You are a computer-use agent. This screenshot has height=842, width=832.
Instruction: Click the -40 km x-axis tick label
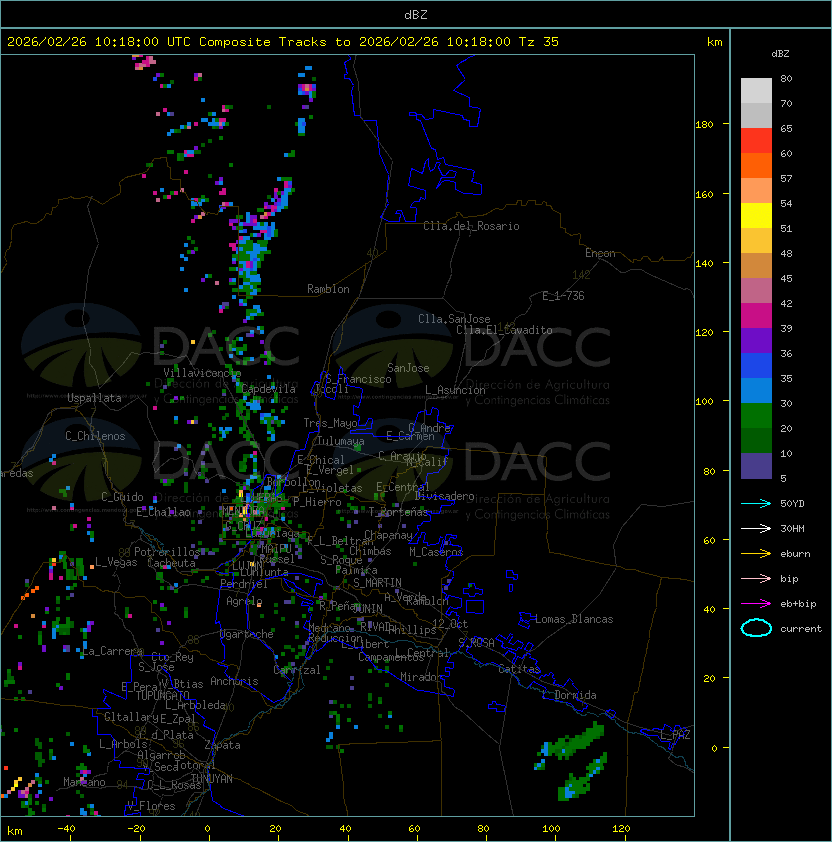[66, 829]
